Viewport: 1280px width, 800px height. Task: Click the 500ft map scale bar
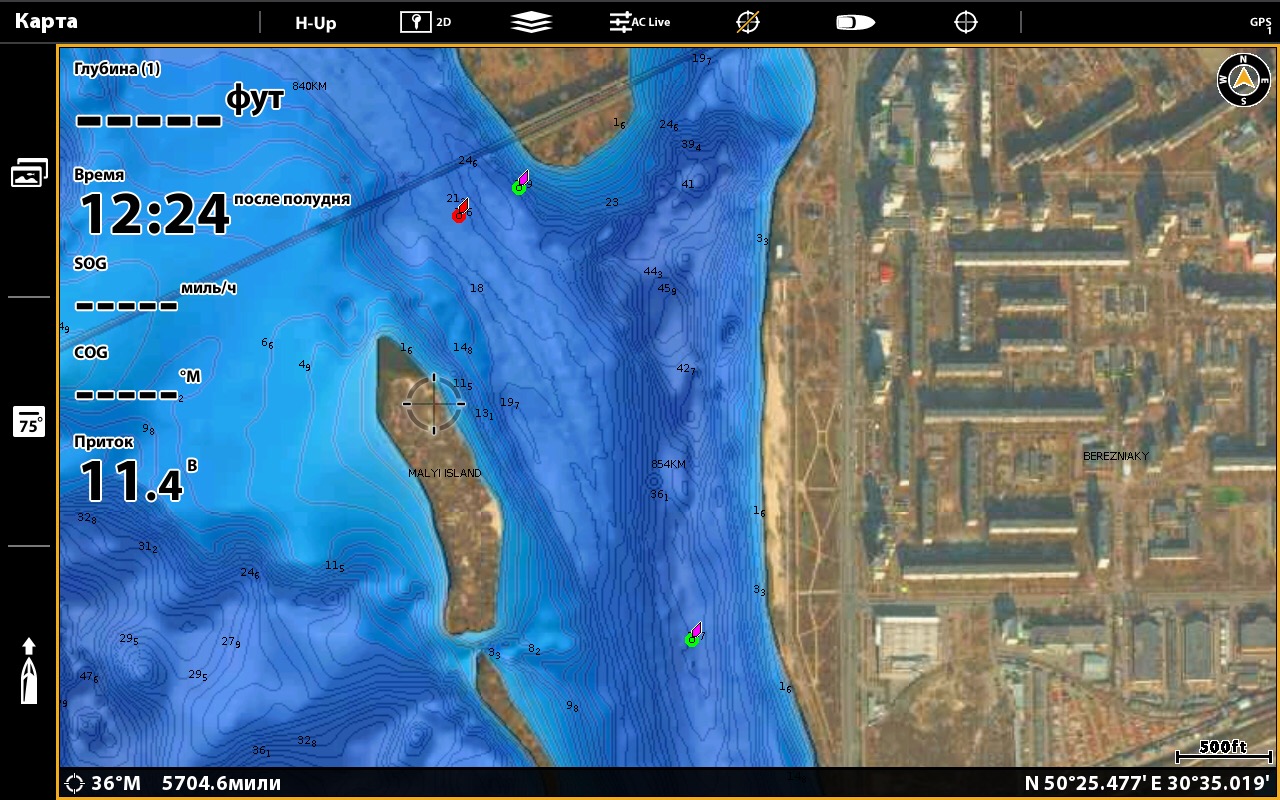[1222, 751]
